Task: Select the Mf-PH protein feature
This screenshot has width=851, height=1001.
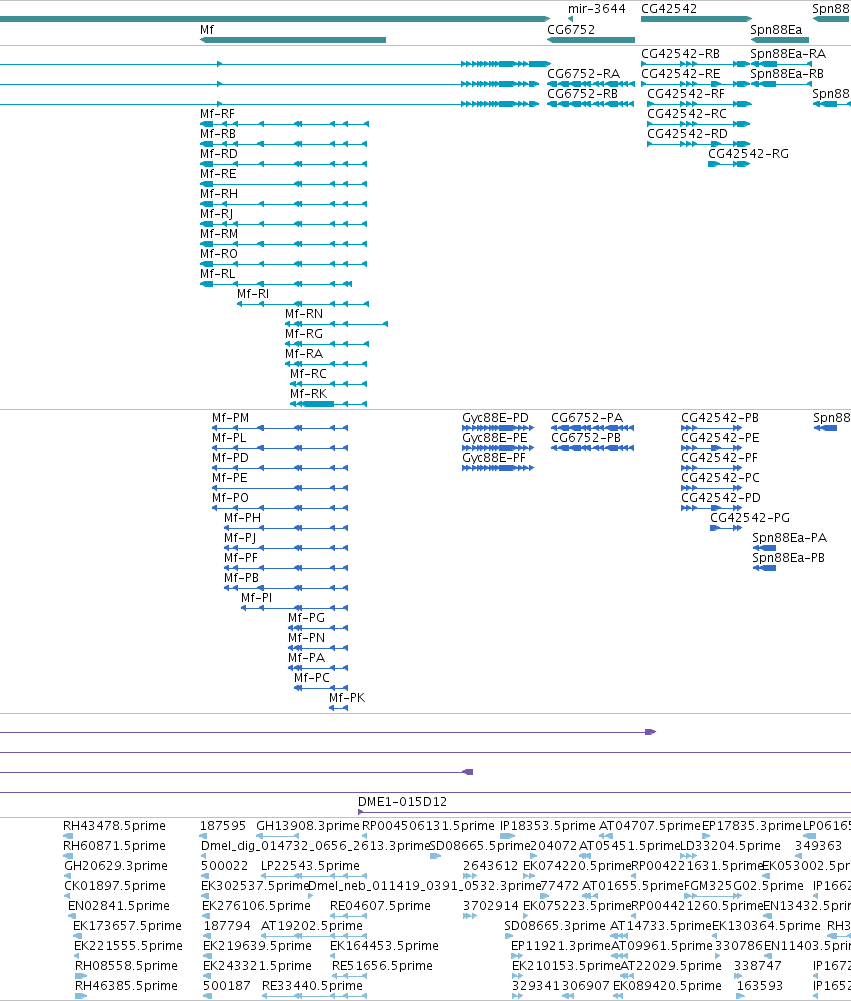Action: [x=286, y=528]
